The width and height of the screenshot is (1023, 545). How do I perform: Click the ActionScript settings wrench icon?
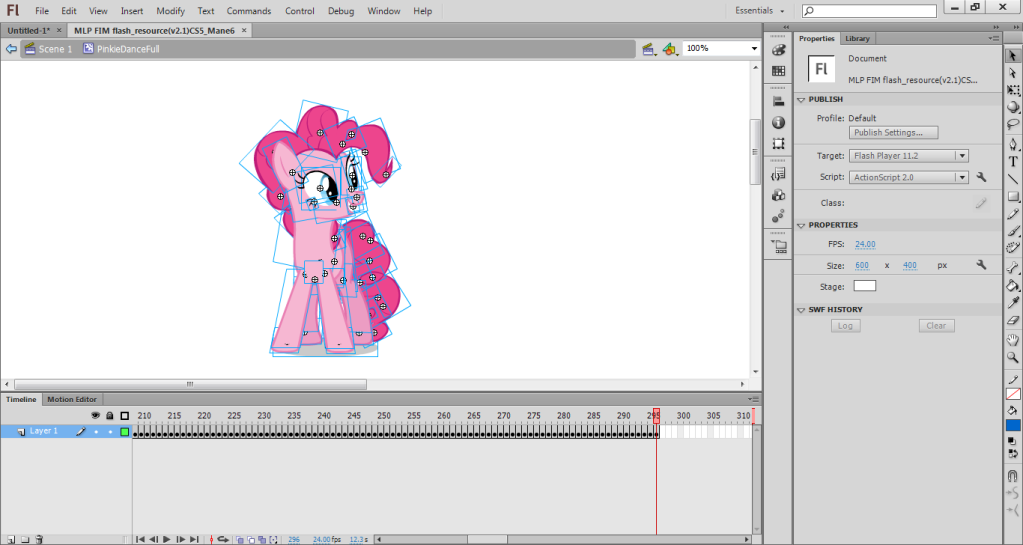[x=981, y=177]
